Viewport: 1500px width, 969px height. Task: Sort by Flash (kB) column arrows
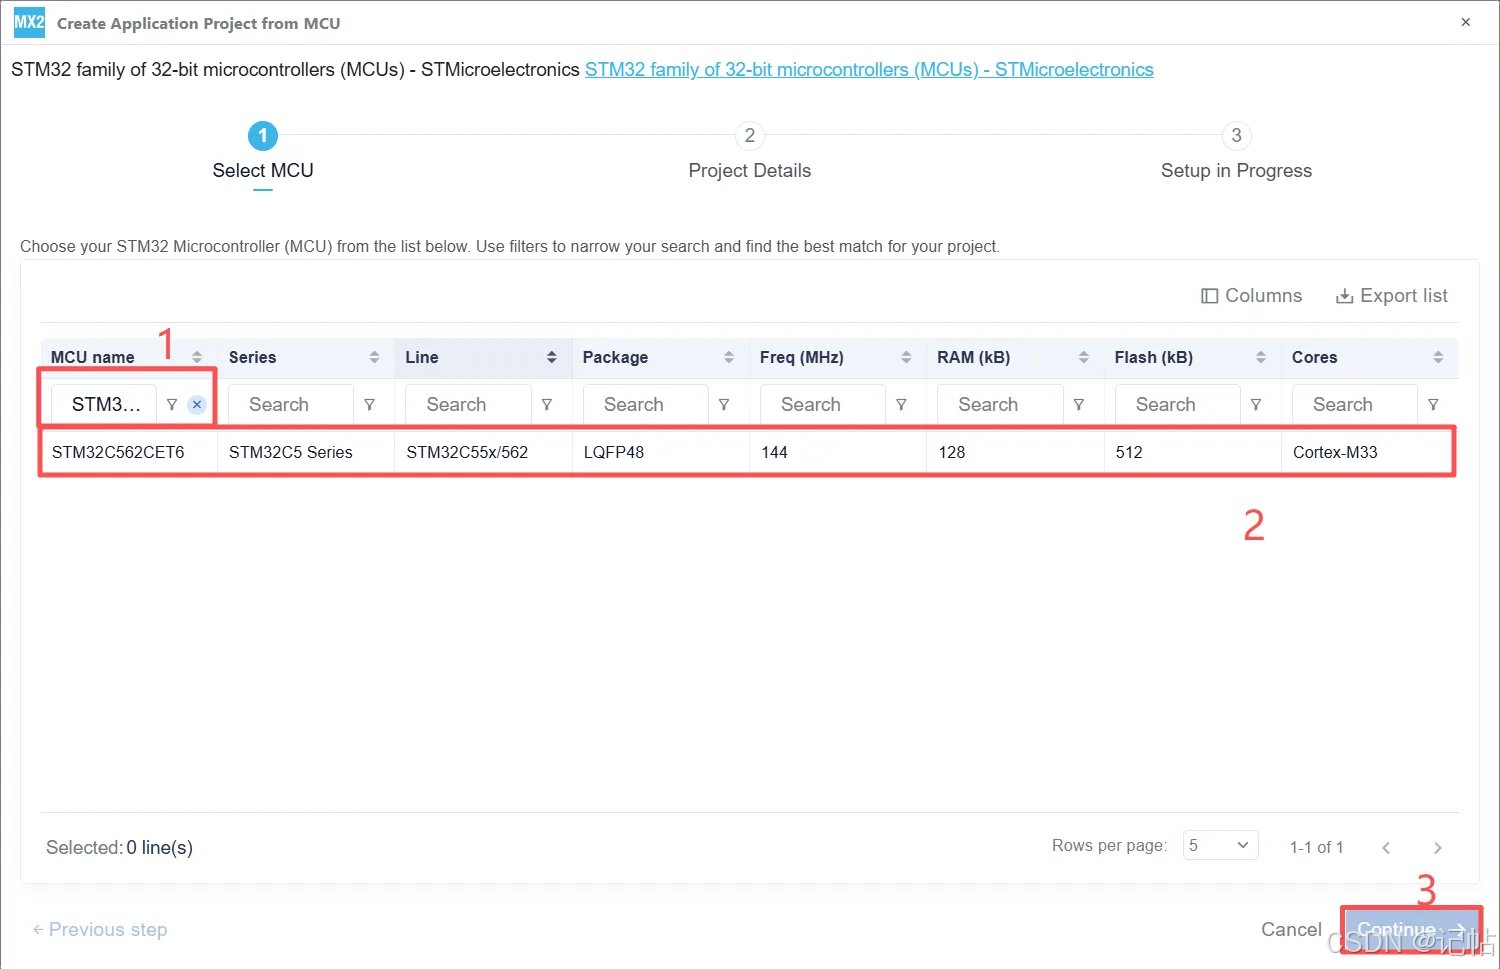pyautogui.click(x=1261, y=357)
